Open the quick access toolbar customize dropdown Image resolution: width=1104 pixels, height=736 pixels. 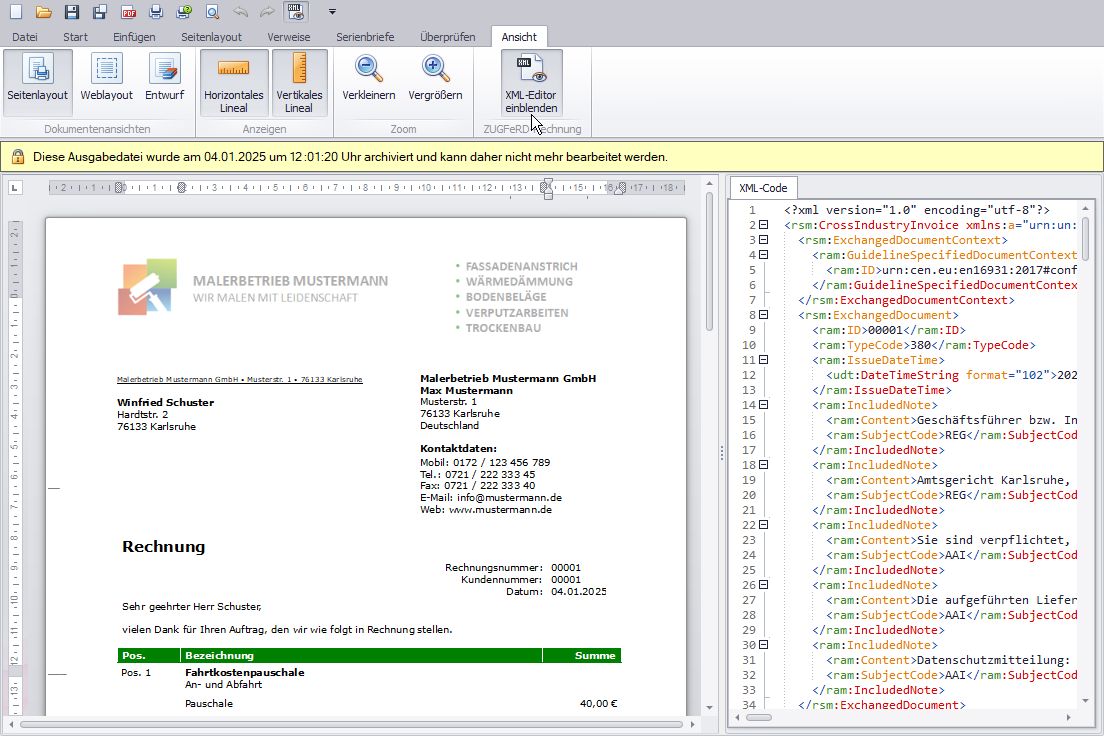coord(332,11)
